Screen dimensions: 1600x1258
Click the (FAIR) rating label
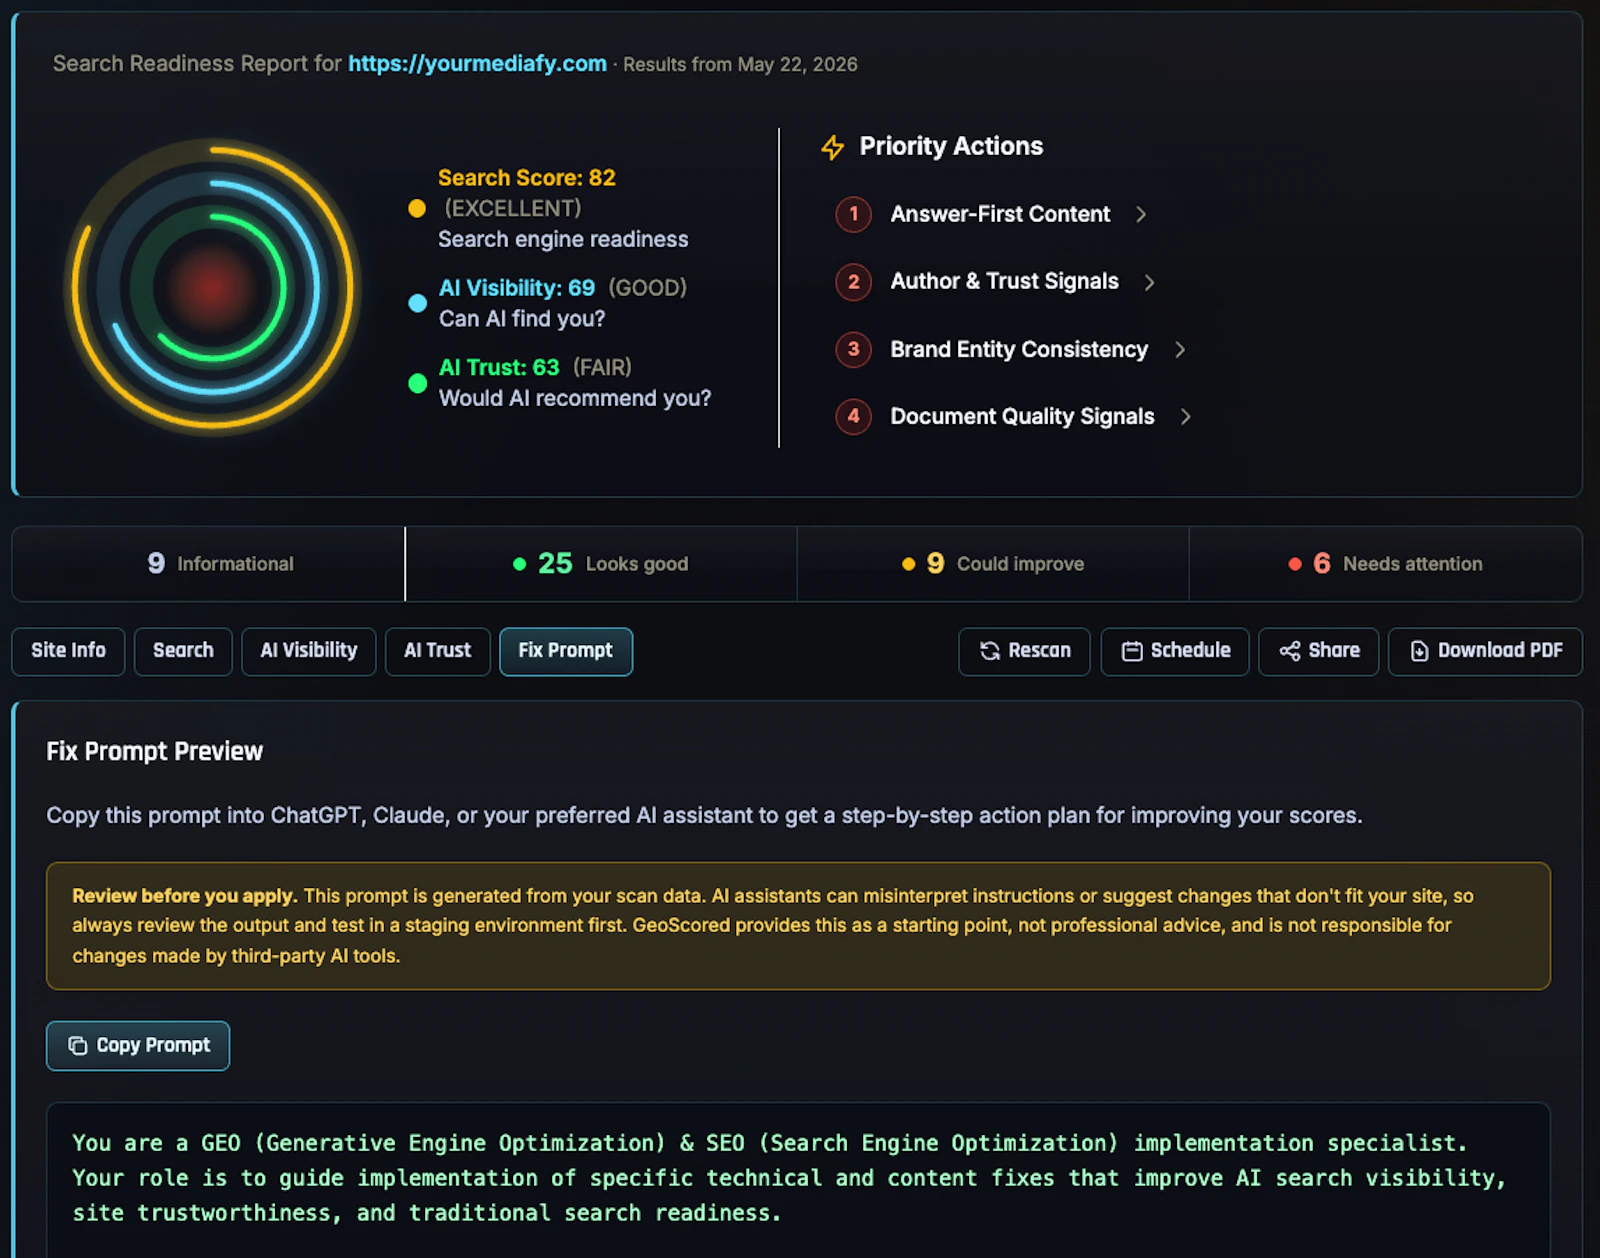[602, 367]
